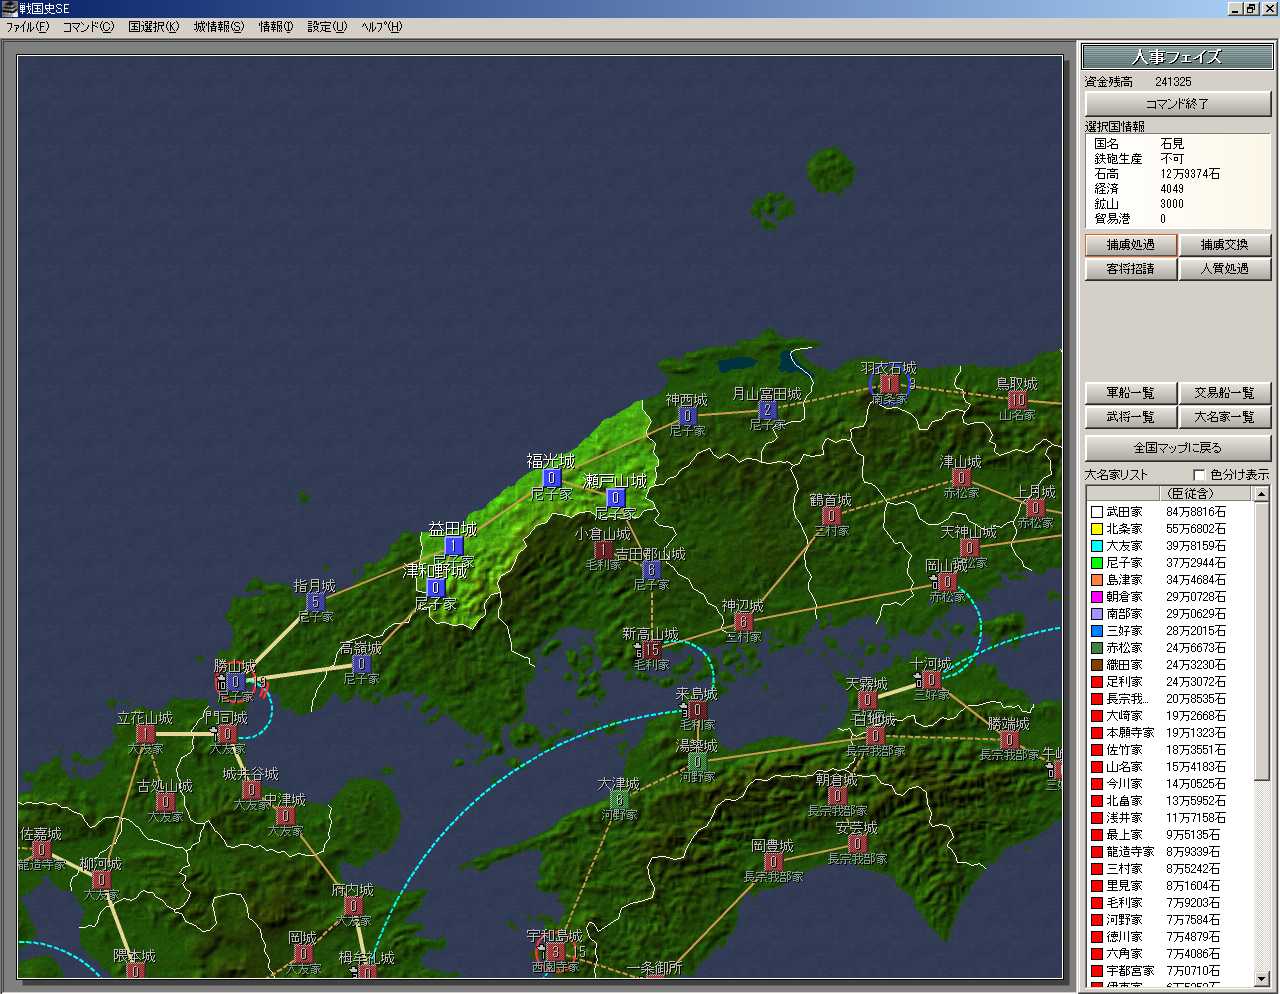The width and height of the screenshot is (1280, 994).
Task: Open the 軍船一覧 list
Action: click(x=1131, y=393)
